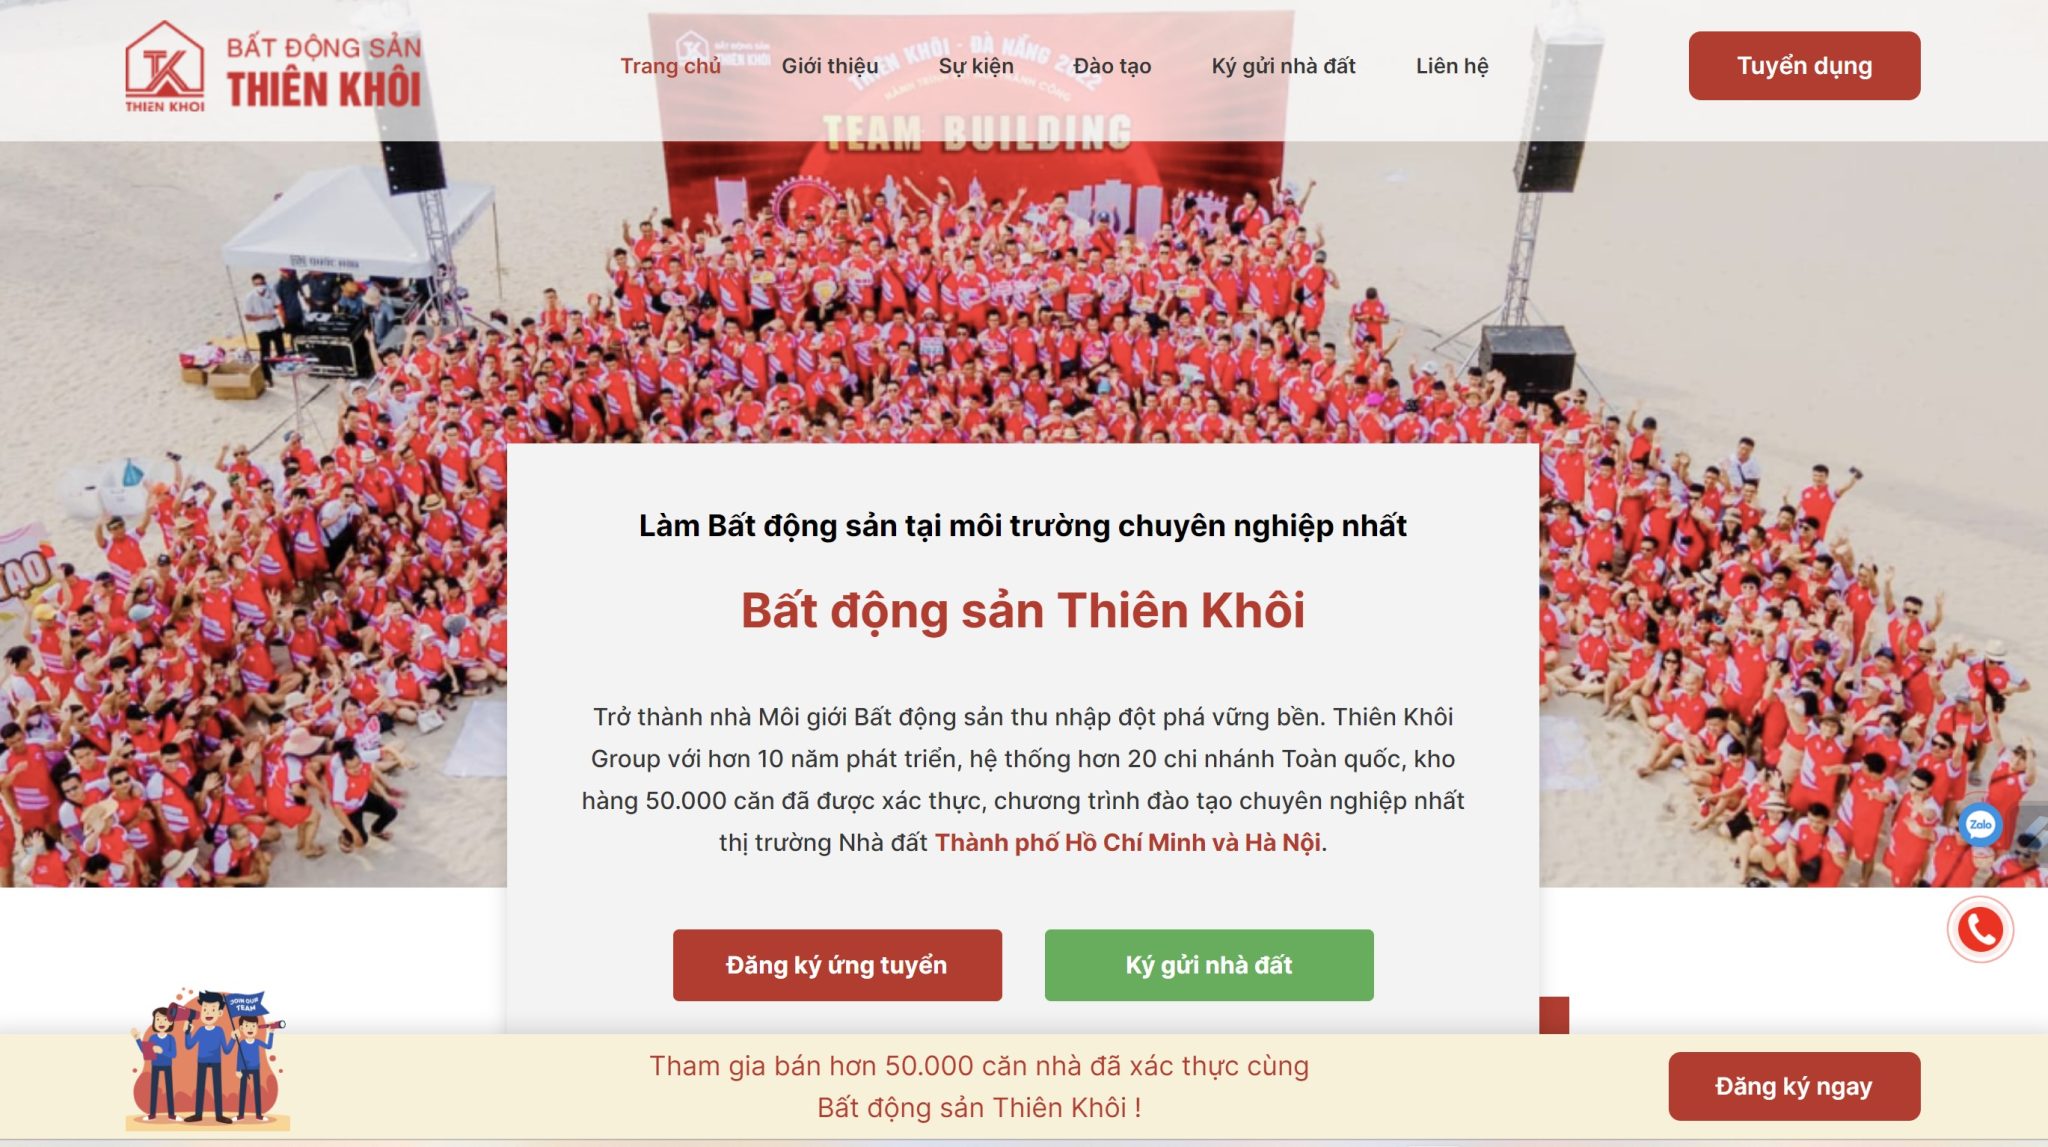
Task: Click the Thiên Khôi TK logo icon
Action: [165, 66]
